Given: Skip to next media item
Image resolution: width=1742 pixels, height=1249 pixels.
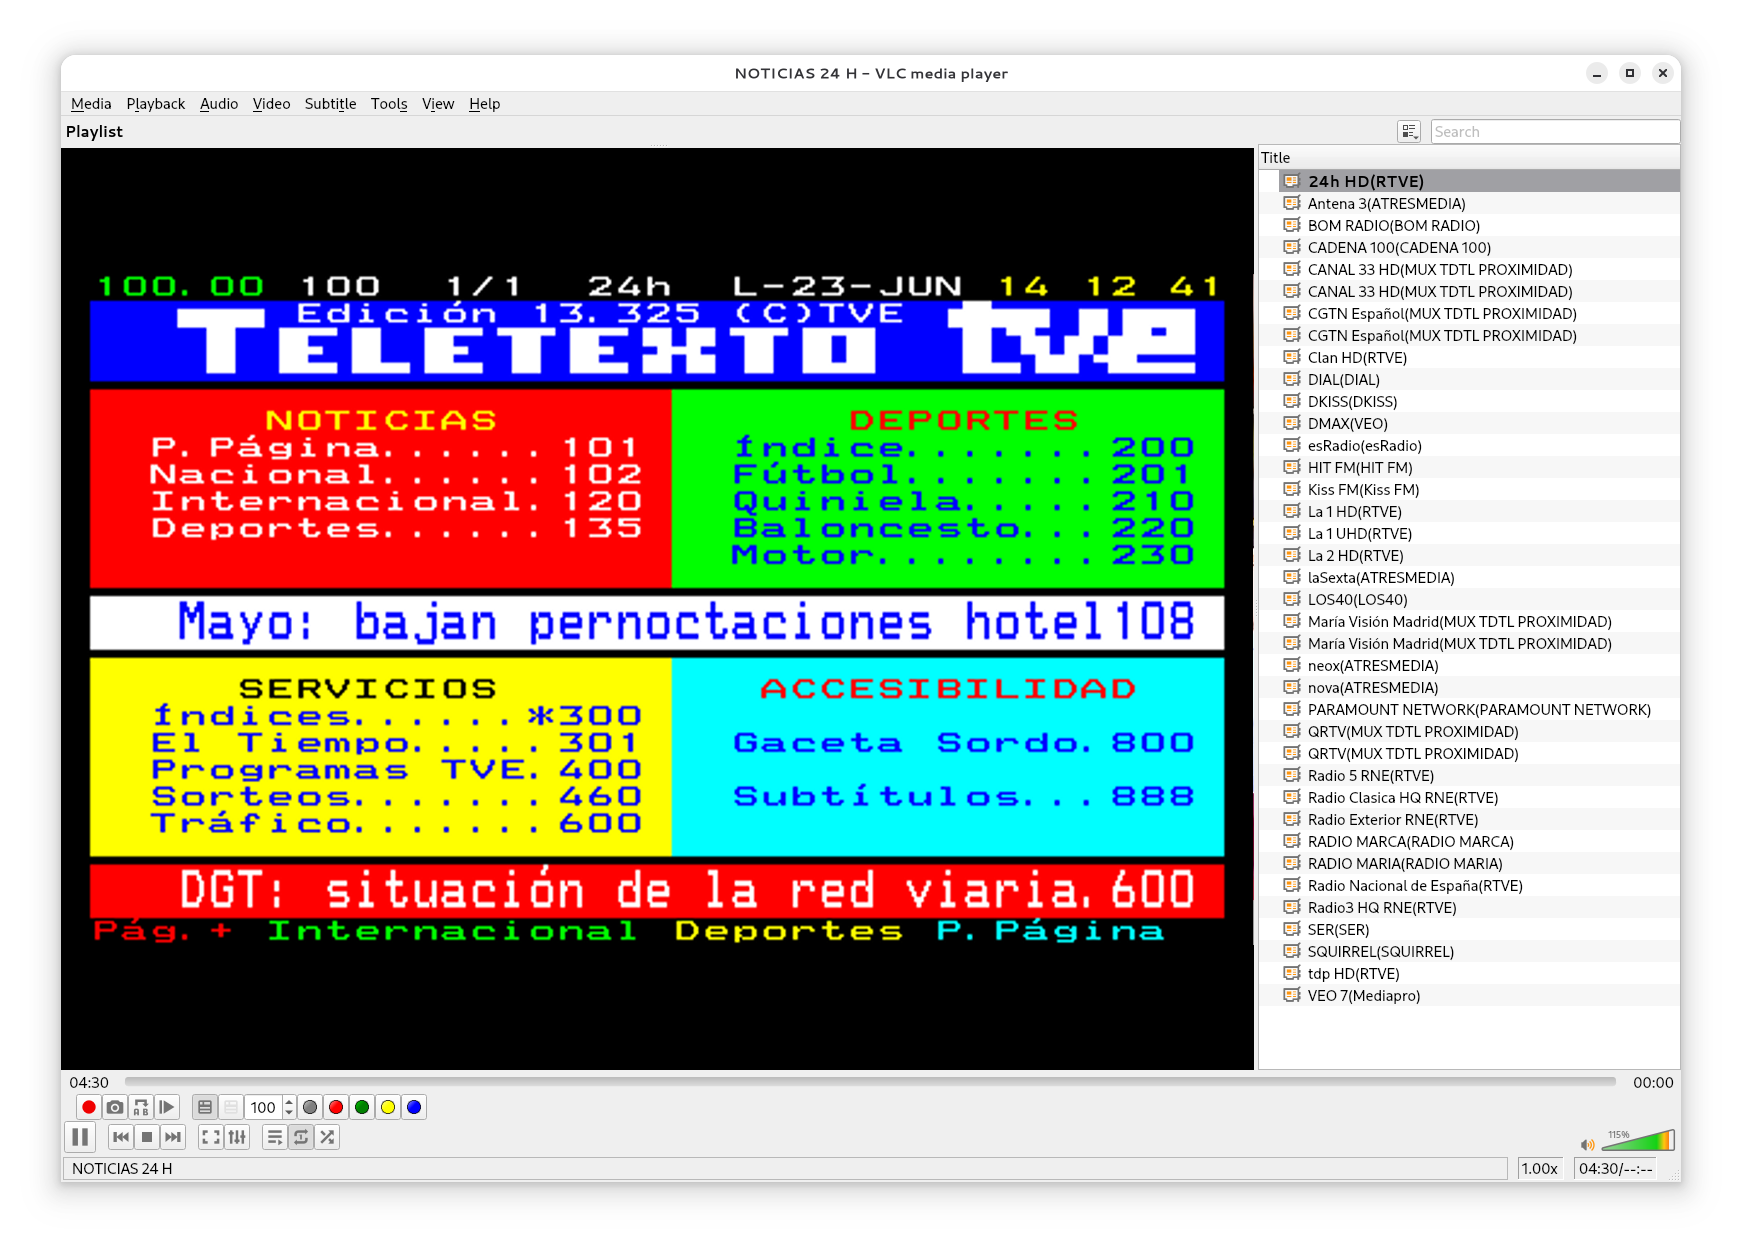Looking at the screenshot, I should pyautogui.click(x=173, y=1137).
